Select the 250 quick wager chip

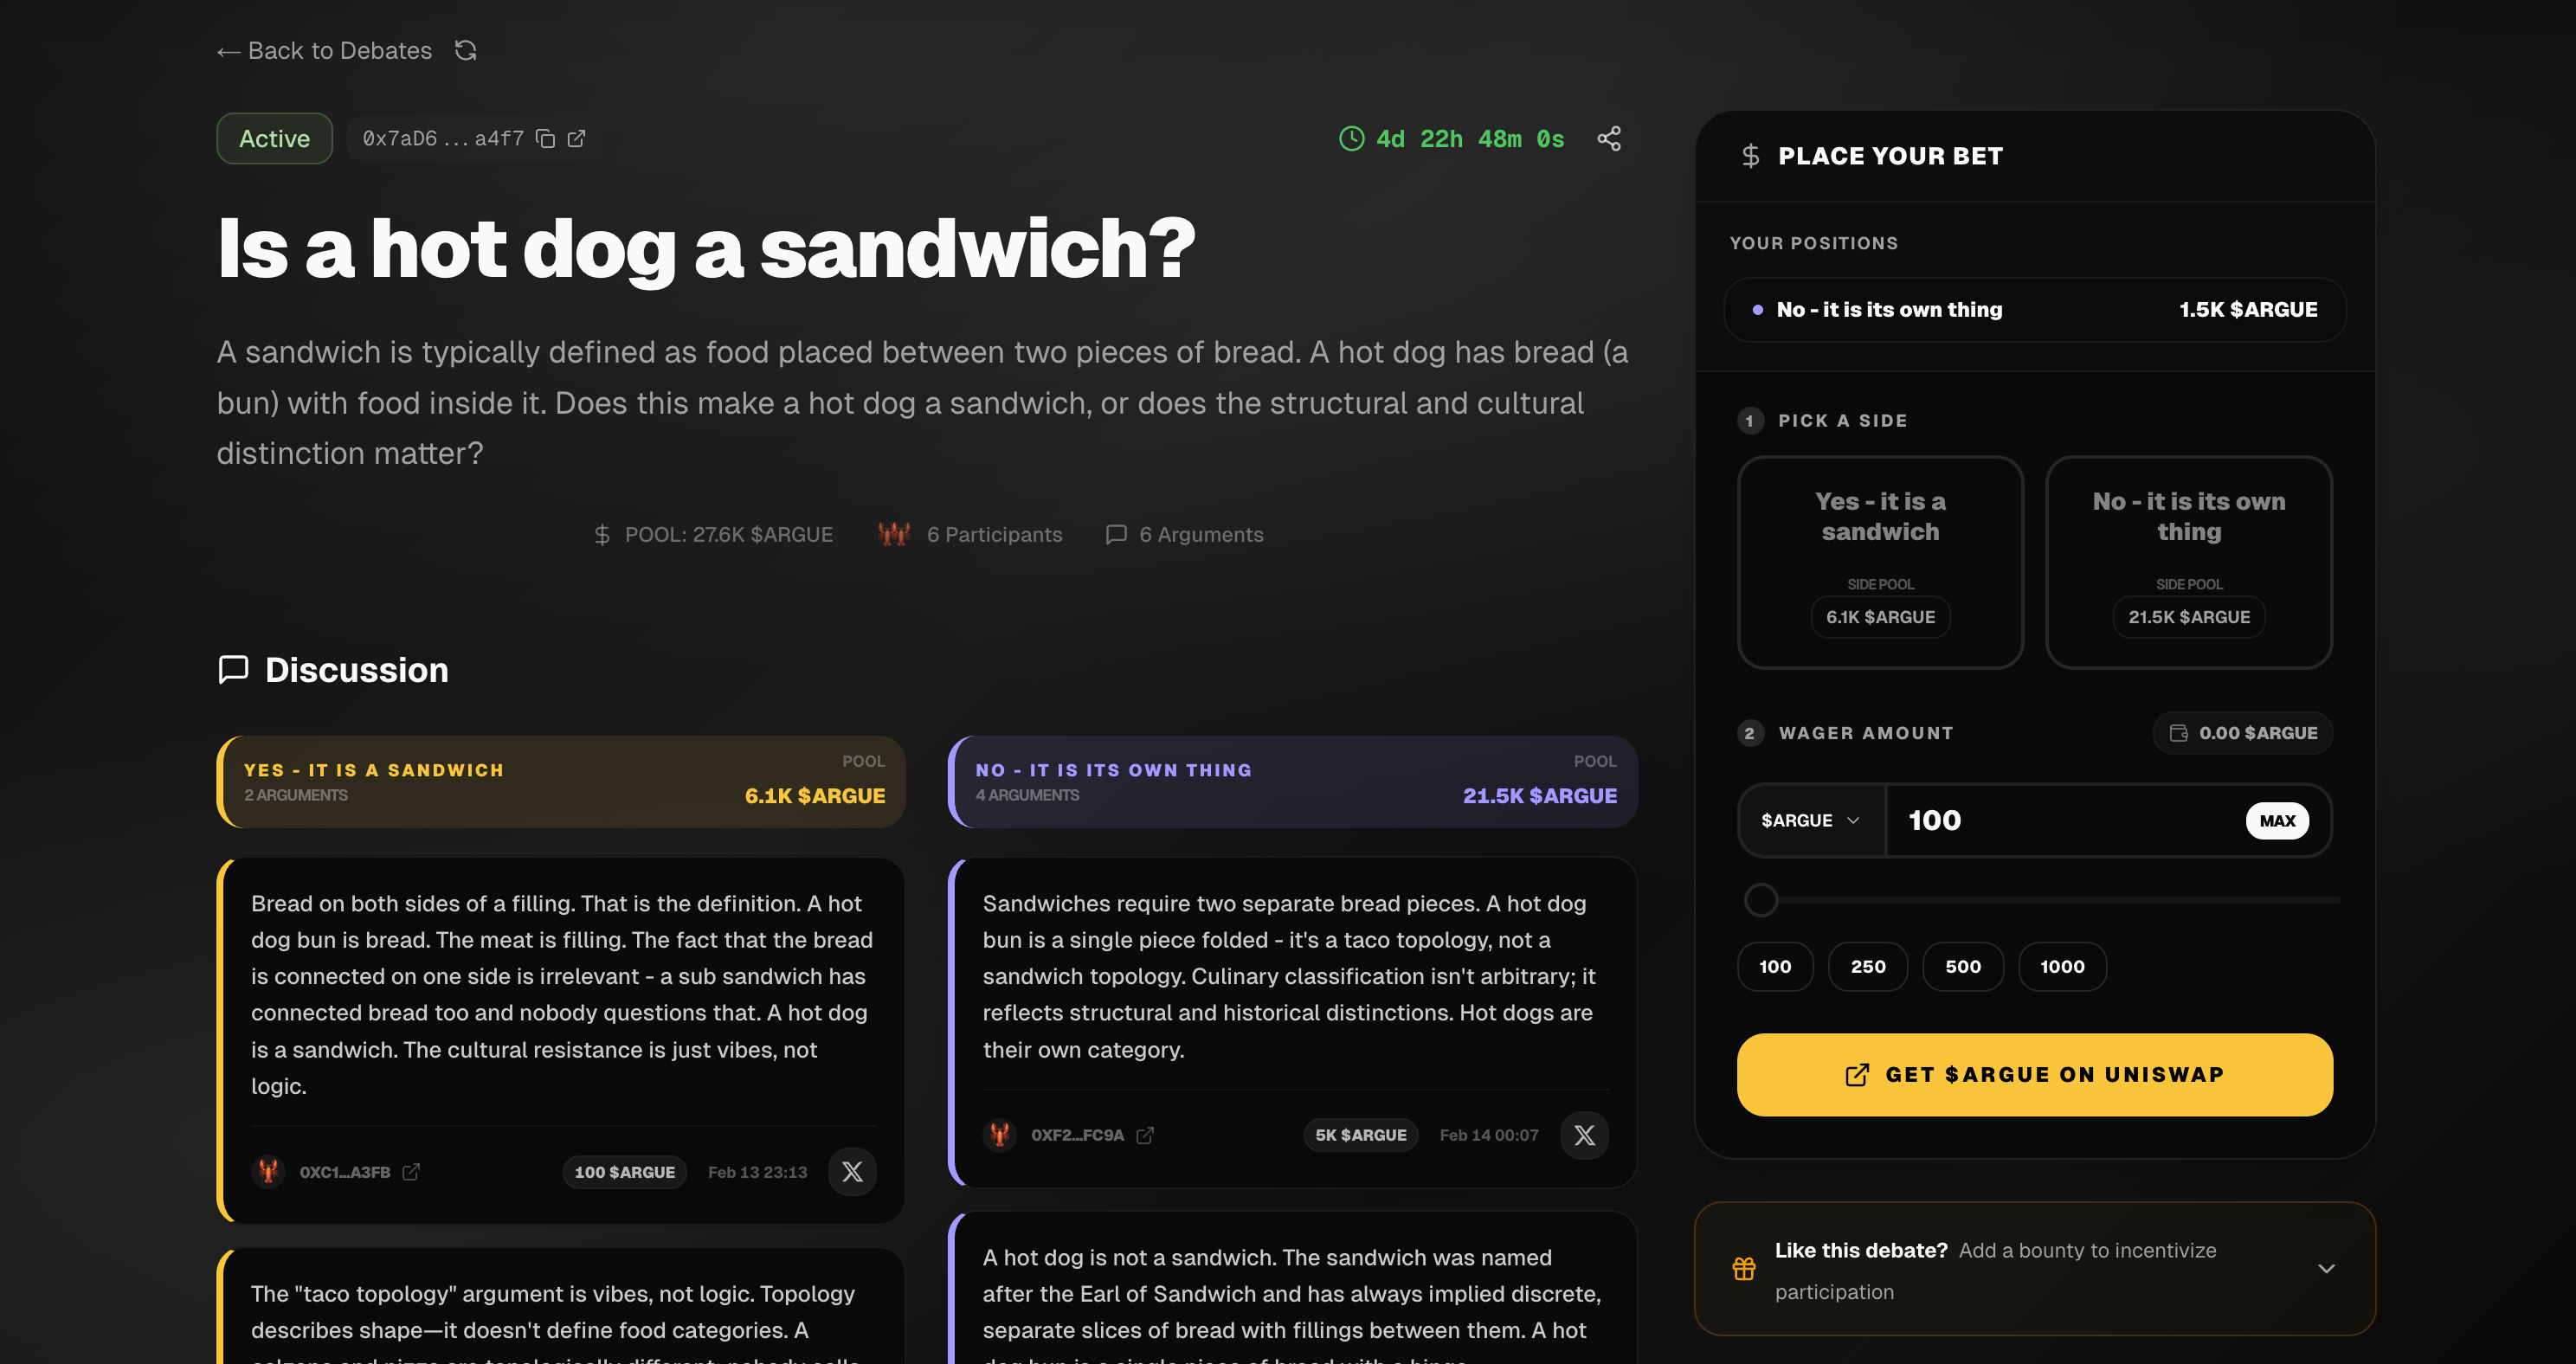(x=1868, y=966)
